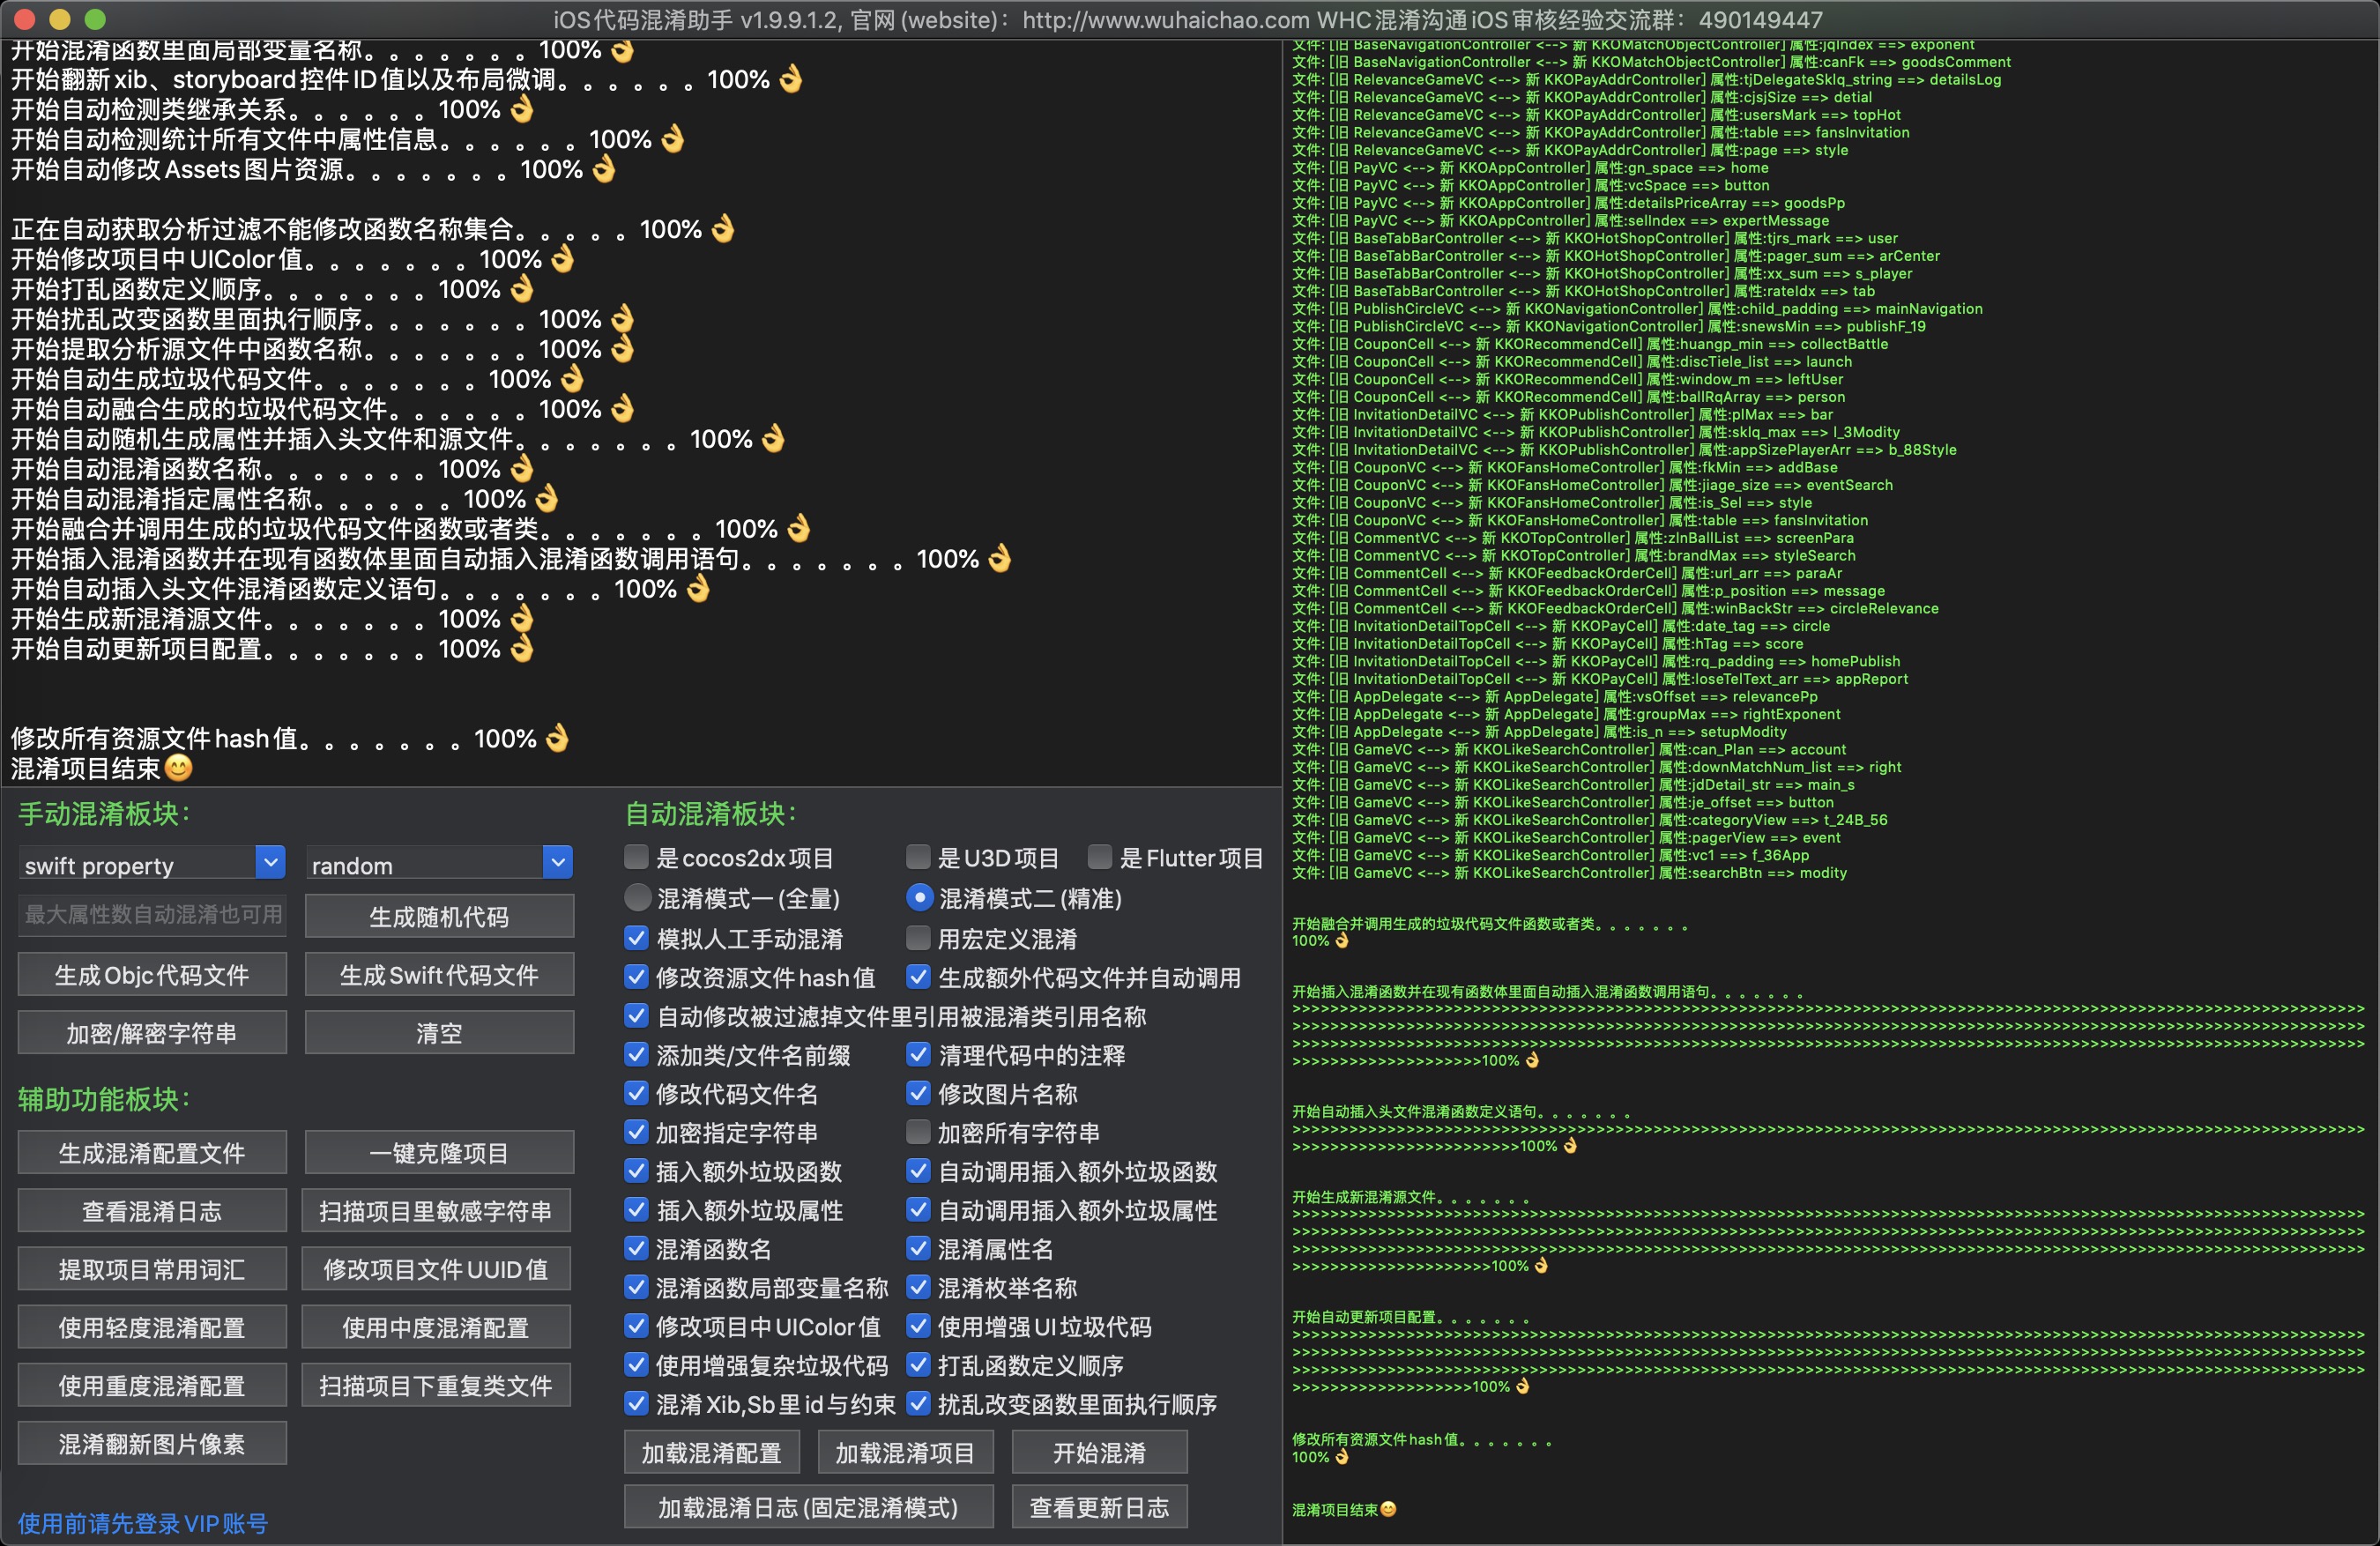Toggle 自动调用插入额外垃圾函数 checkbox
Screen dimensions: 2380x1546
[x=918, y=1170]
